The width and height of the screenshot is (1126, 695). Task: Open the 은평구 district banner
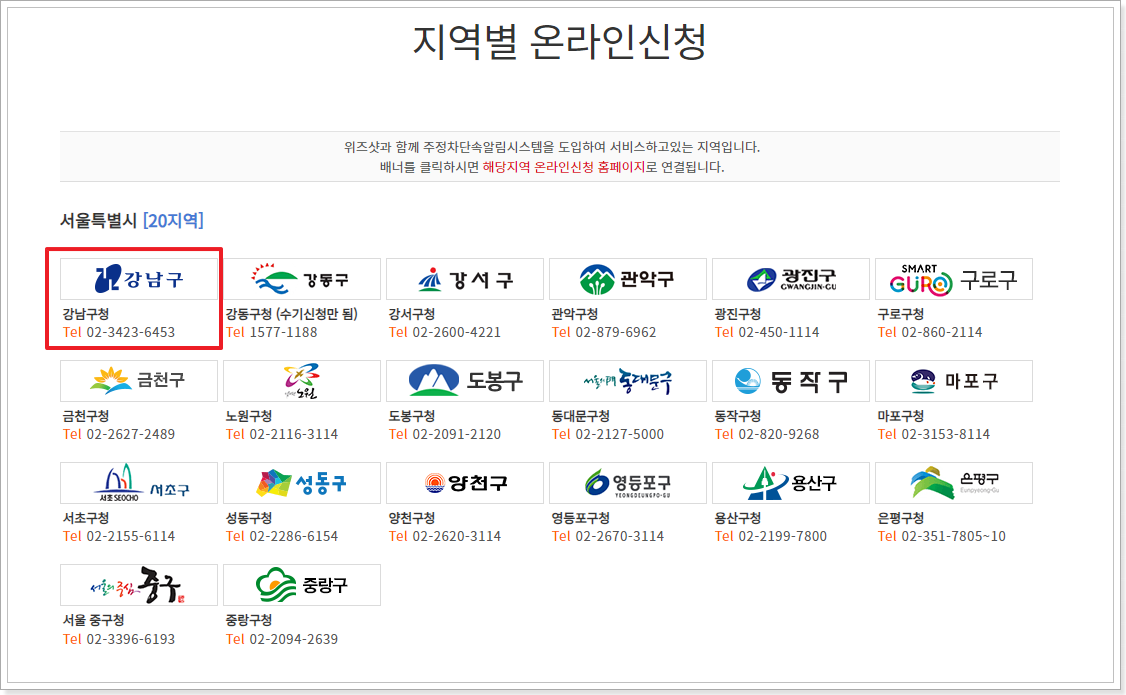pos(954,483)
